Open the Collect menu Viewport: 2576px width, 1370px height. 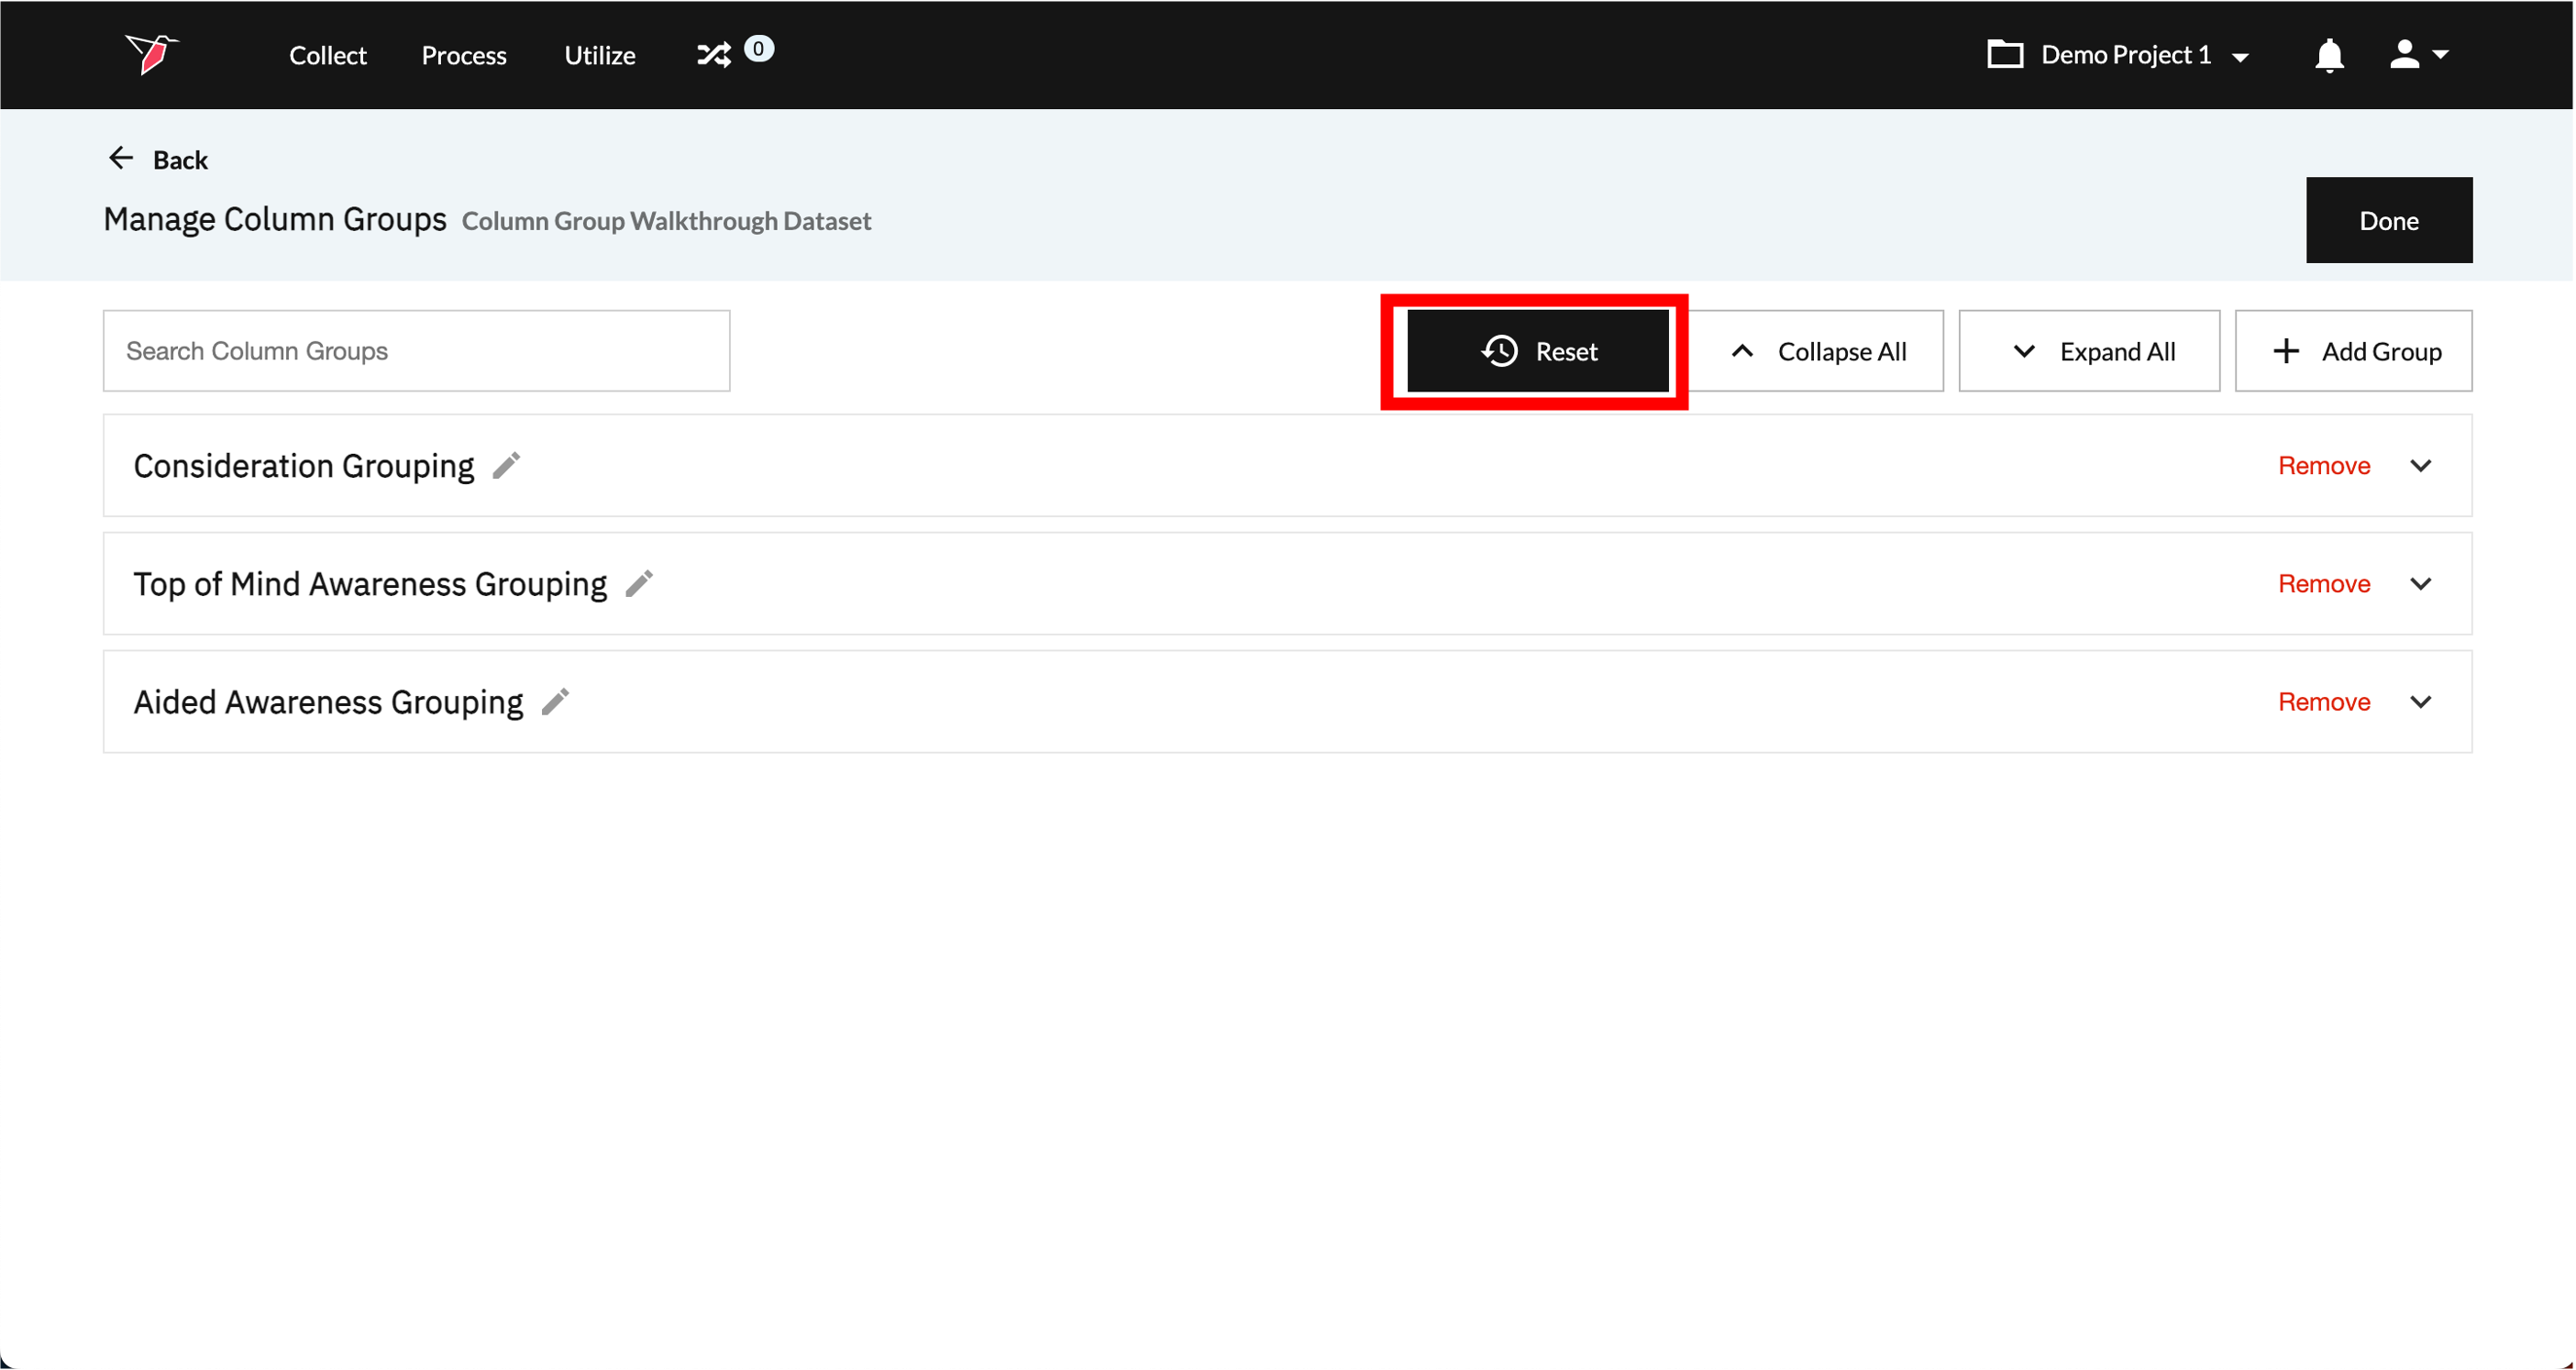327,55
